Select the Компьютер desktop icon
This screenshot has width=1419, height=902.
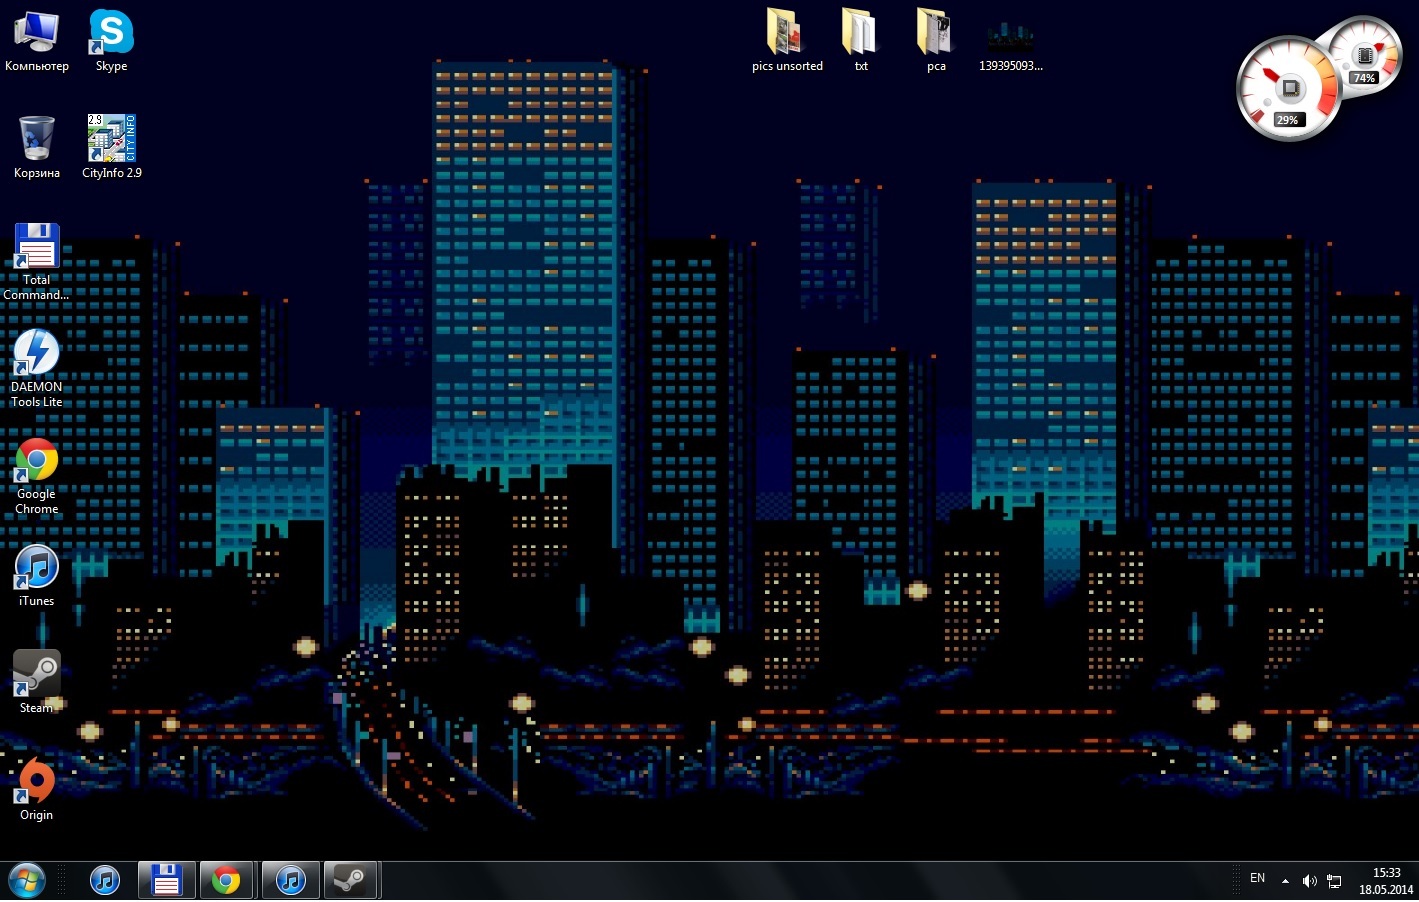[x=37, y=41]
